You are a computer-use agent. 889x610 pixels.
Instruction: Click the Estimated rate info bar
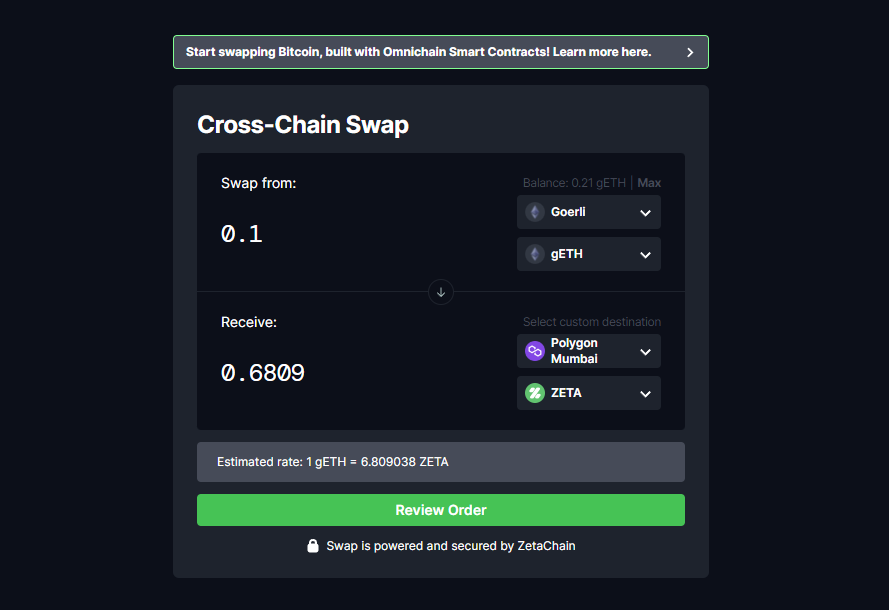point(441,462)
